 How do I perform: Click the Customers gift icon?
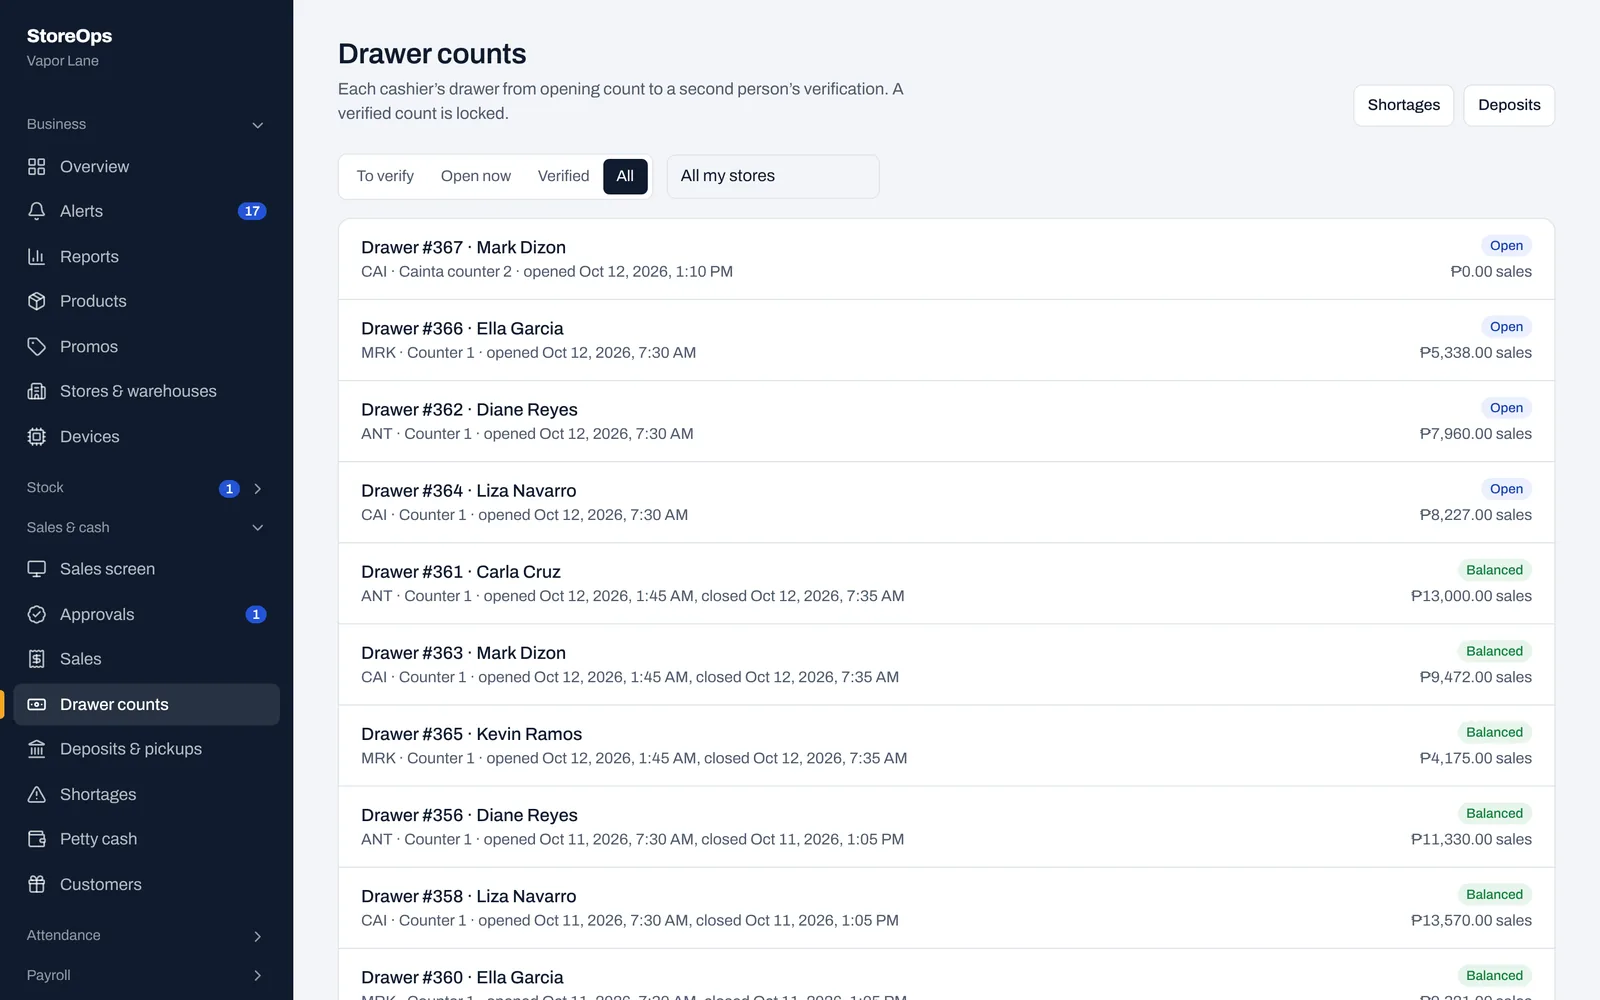37,885
